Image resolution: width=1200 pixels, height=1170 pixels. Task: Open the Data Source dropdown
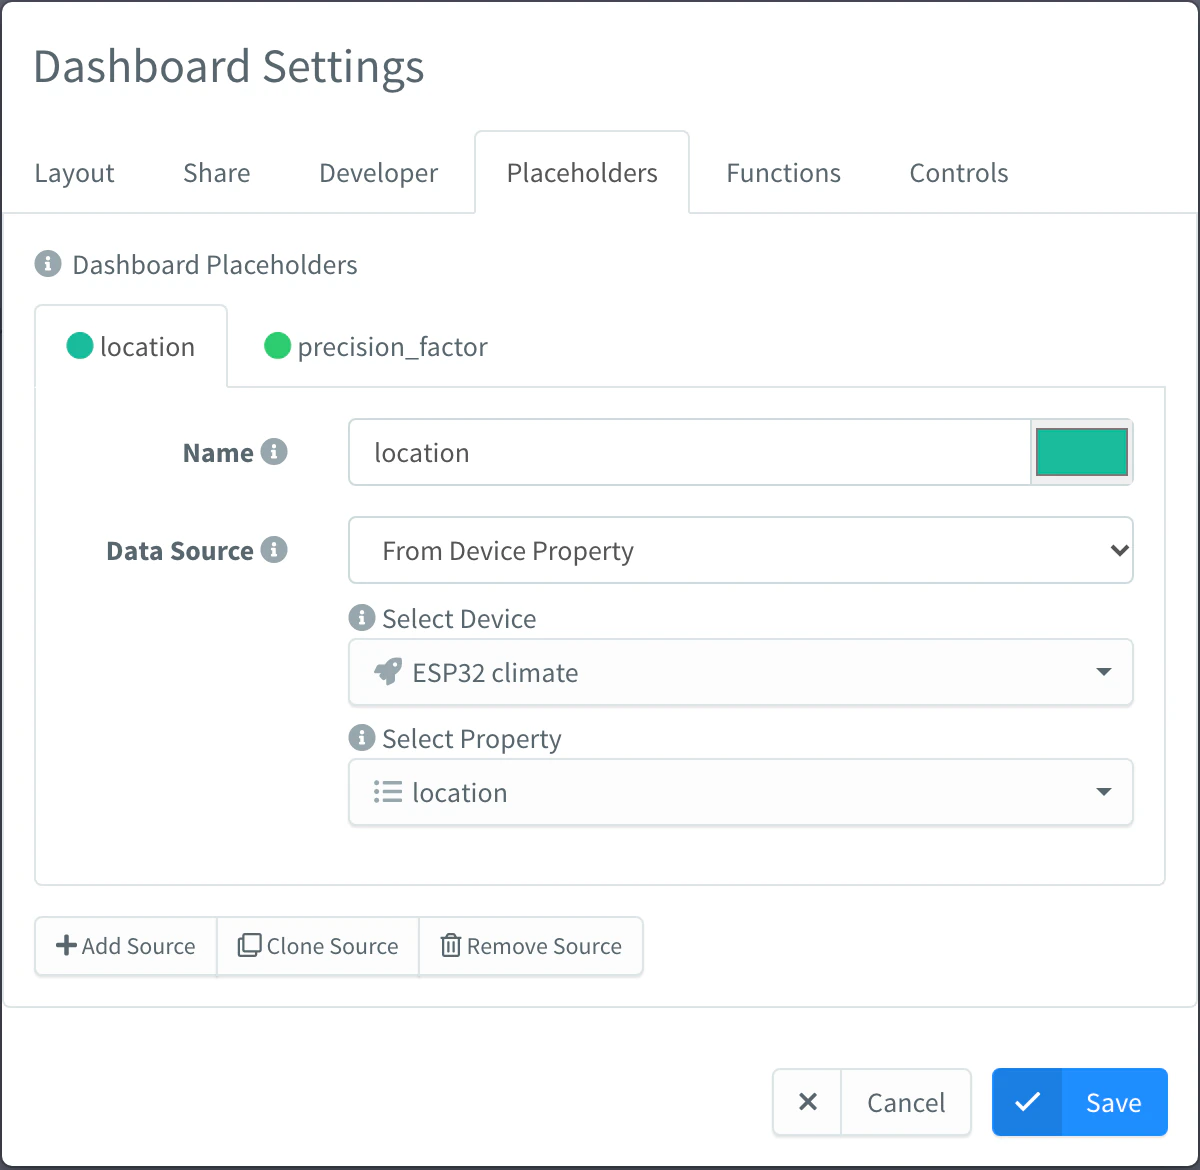(741, 550)
